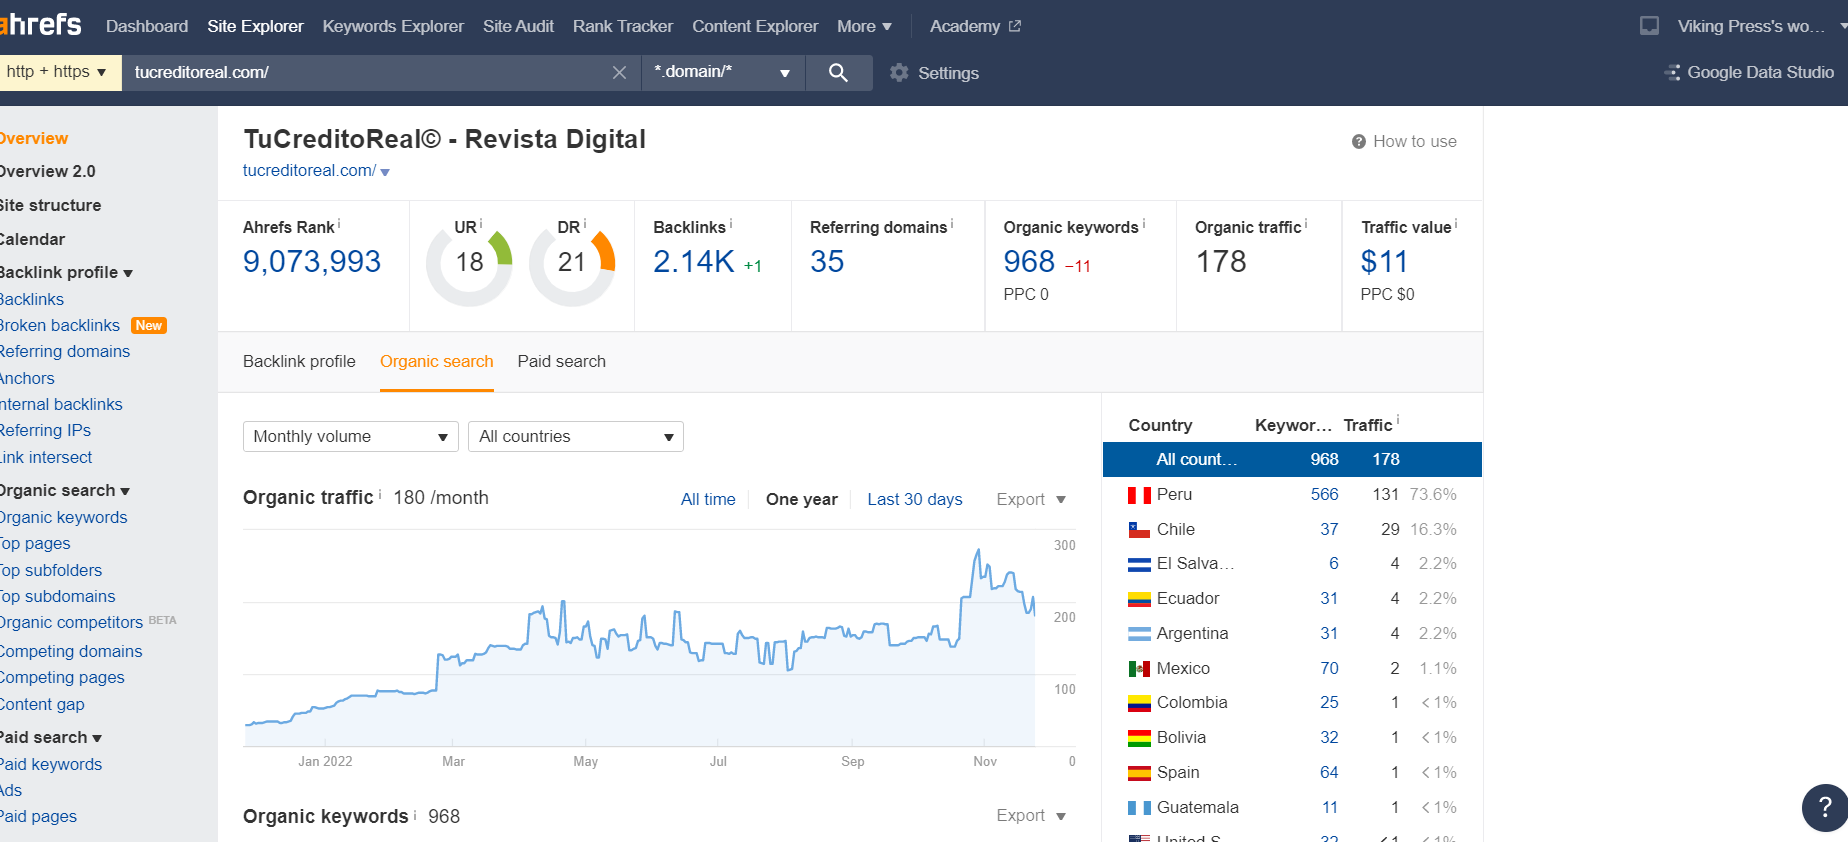The width and height of the screenshot is (1848, 842).
Task: Click the Spain flag icon
Action: point(1139,773)
